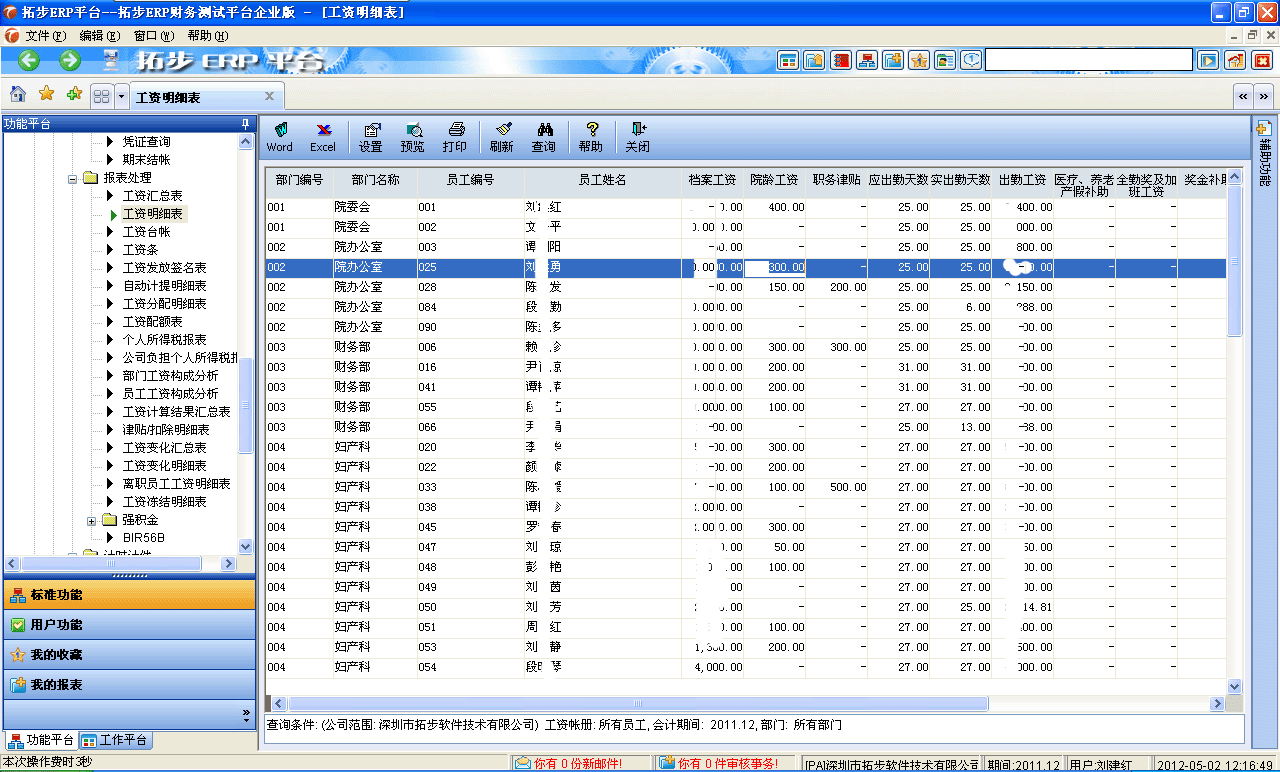Click the yellow favorites star icon
This screenshot has width=1280, height=772.
click(x=45, y=95)
